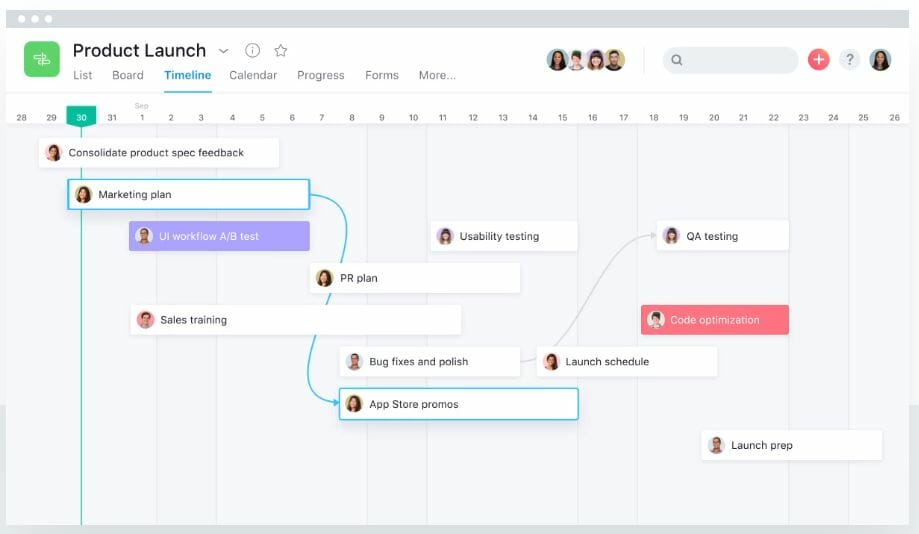Expand the Product Launch title dropdown arrow

223,51
